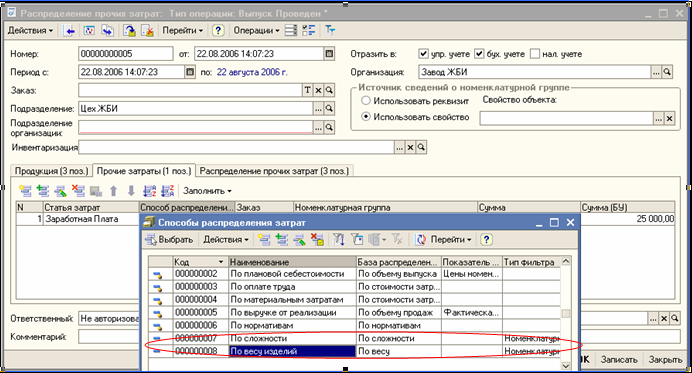Screen dimensions: 692x373
Task: Click the Номер input field
Action: pyautogui.click(x=126, y=54)
